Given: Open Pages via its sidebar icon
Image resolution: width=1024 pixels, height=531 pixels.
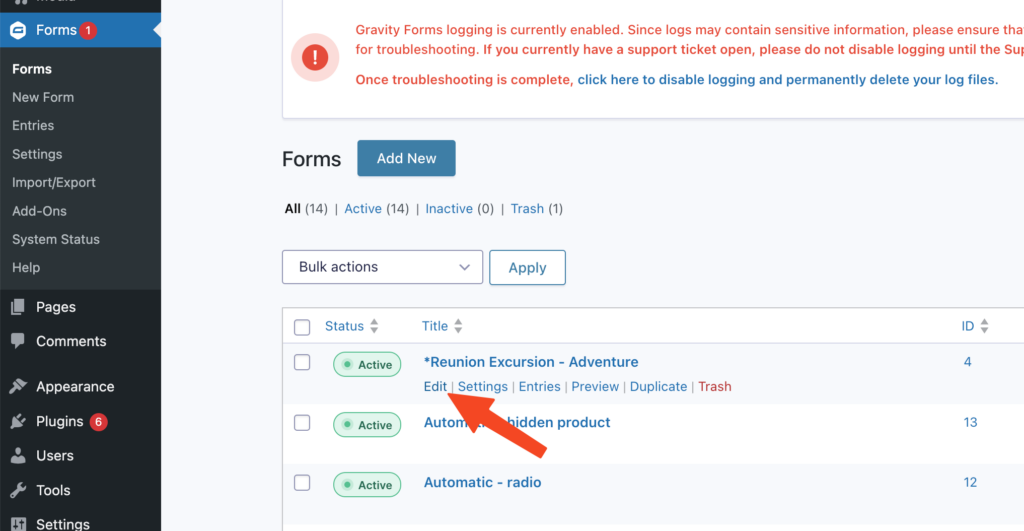Looking at the screenshot, I should [x=18, y=307].
